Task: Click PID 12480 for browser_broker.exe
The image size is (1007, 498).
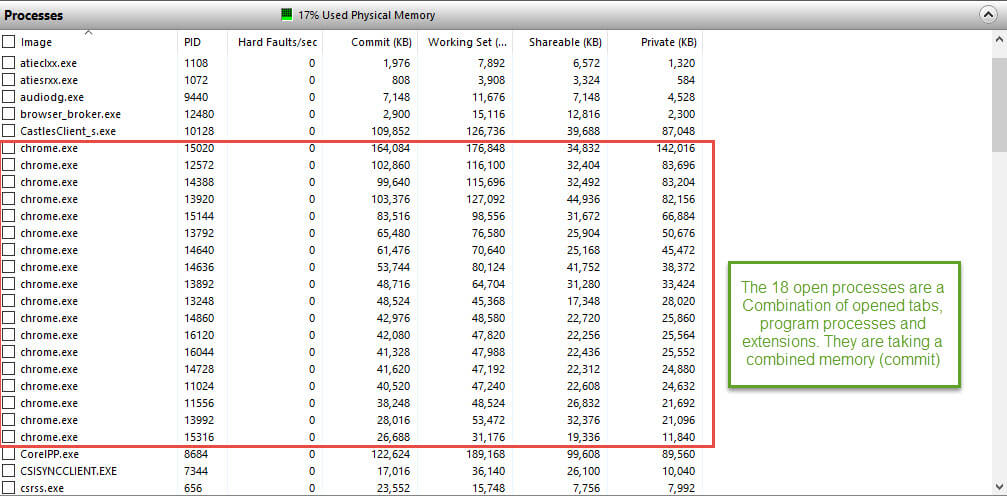Action: pos(198,114)
